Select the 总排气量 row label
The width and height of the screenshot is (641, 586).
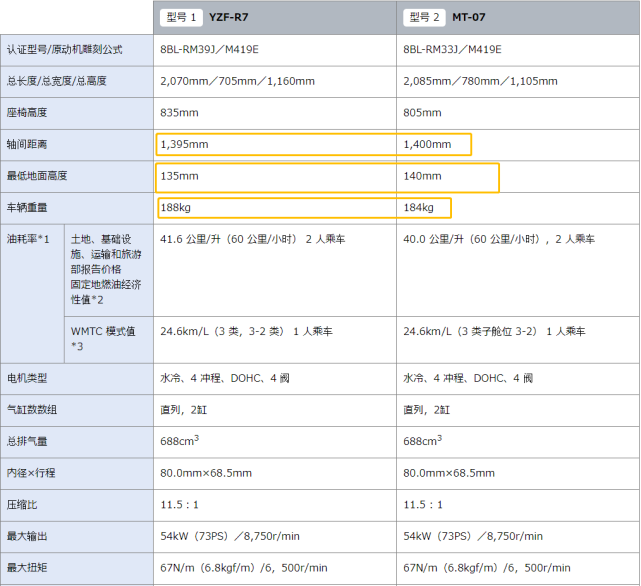click(x=27, y=441)
